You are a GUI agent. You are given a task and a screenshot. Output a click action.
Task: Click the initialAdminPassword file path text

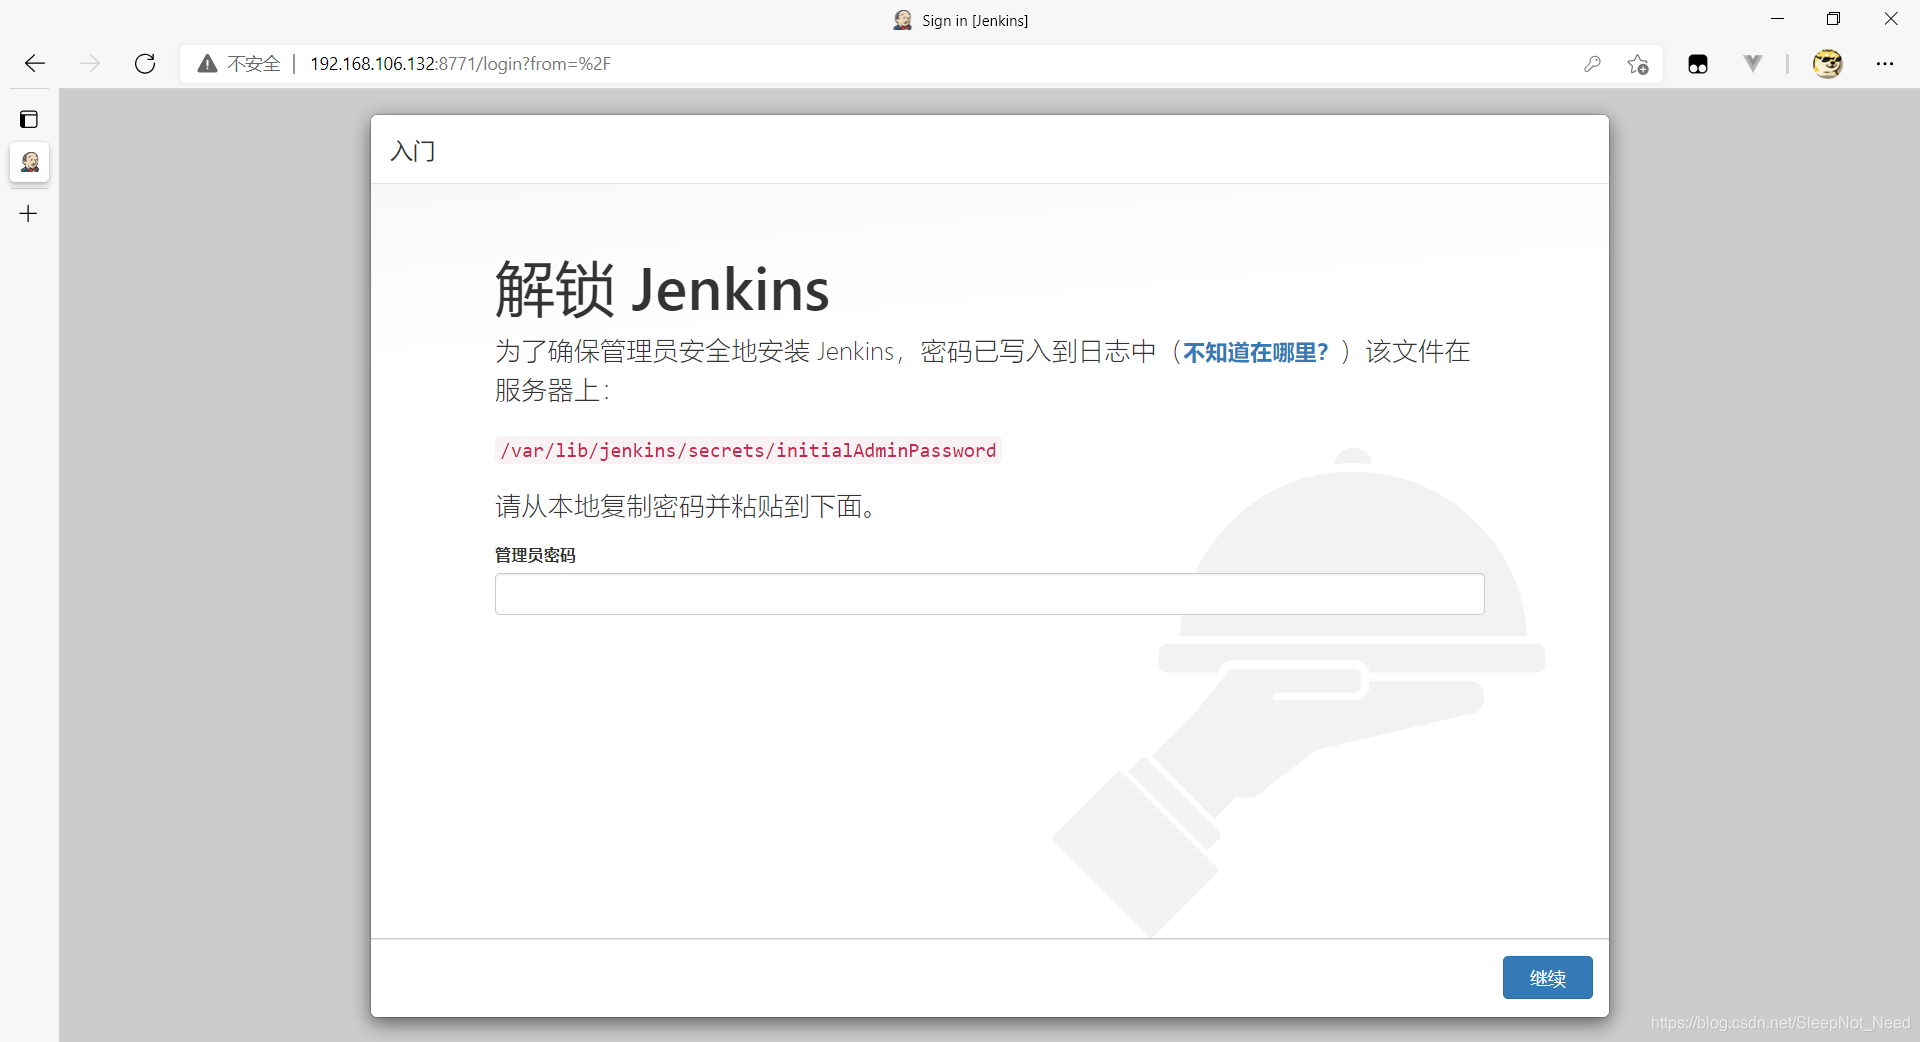pos(748,451)
